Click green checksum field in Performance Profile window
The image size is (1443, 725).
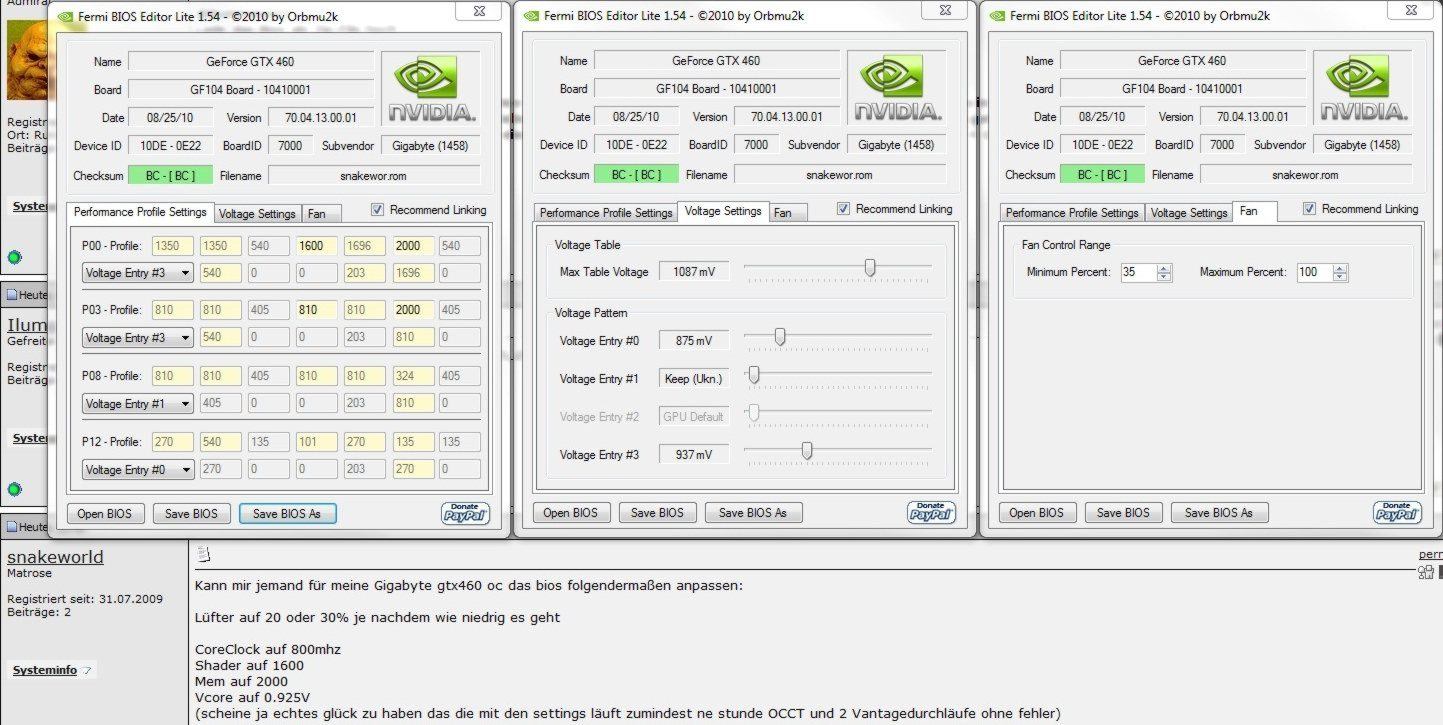(x=170, y=176)
